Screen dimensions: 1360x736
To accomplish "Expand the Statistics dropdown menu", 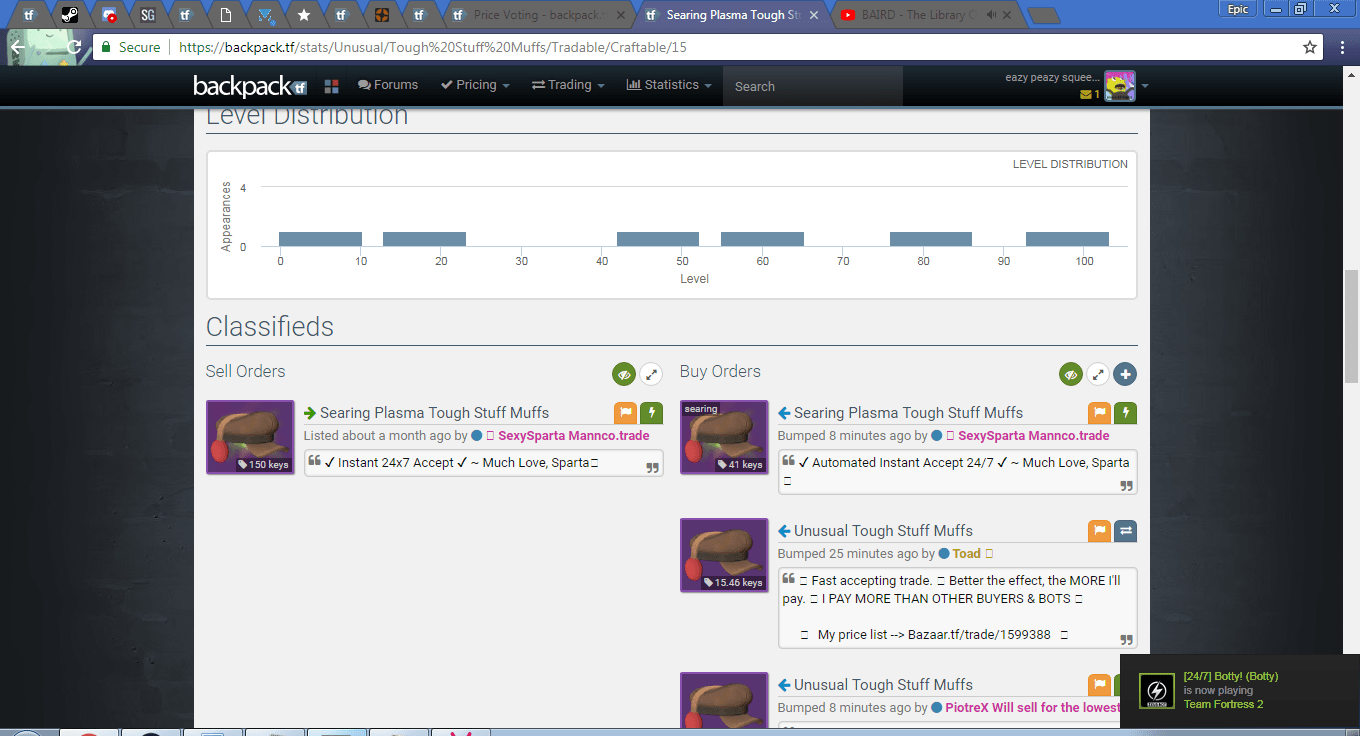I will click(669, 85).
